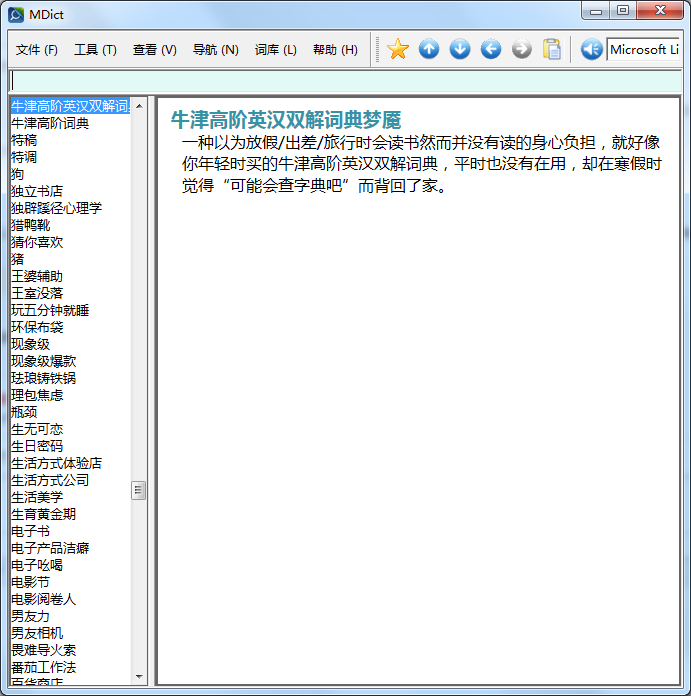Select entry 生活方式体验店
Image resolution: width=691 pixels, height=696 pixels.
point(56,463)
